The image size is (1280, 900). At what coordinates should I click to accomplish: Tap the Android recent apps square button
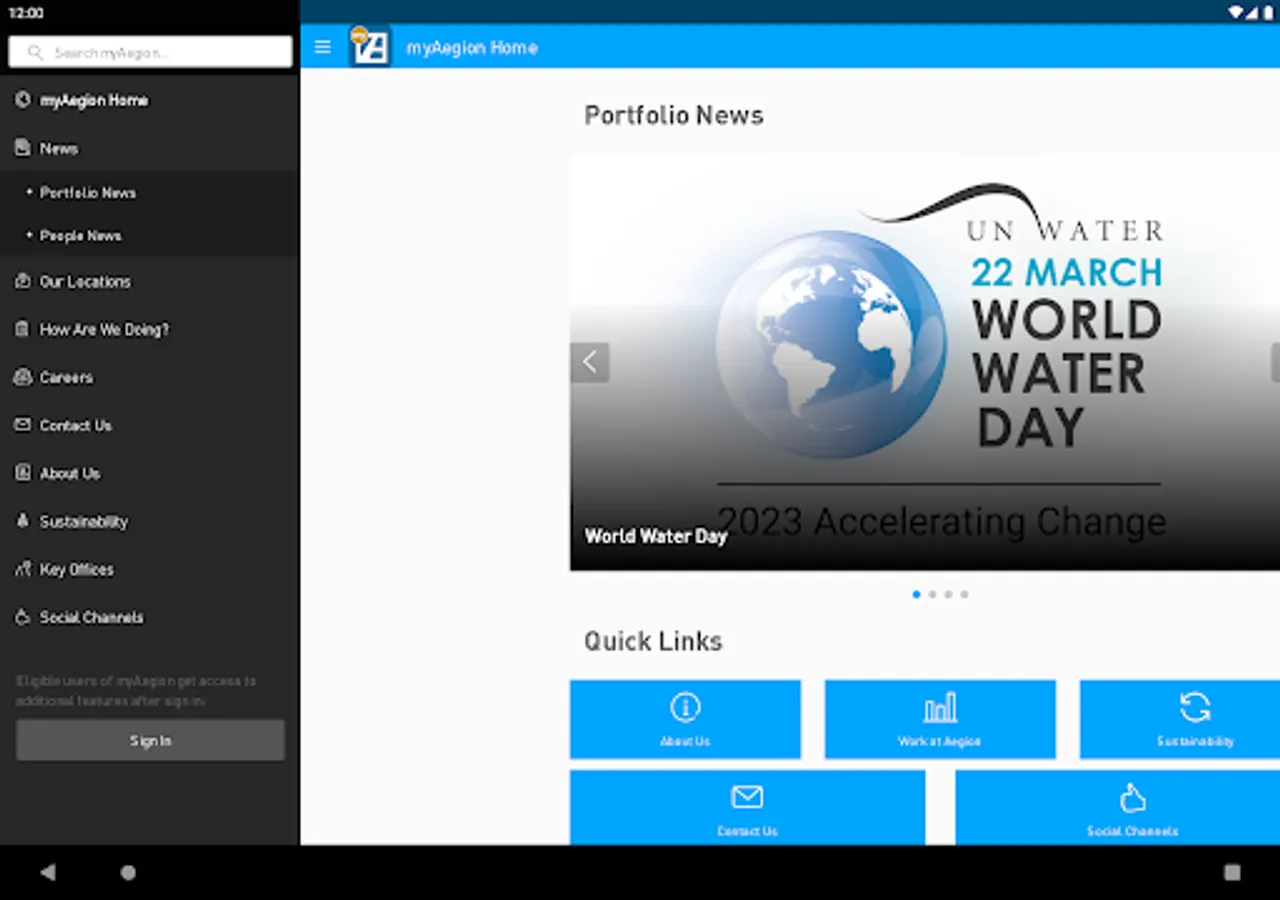(x=1232, y=872)
